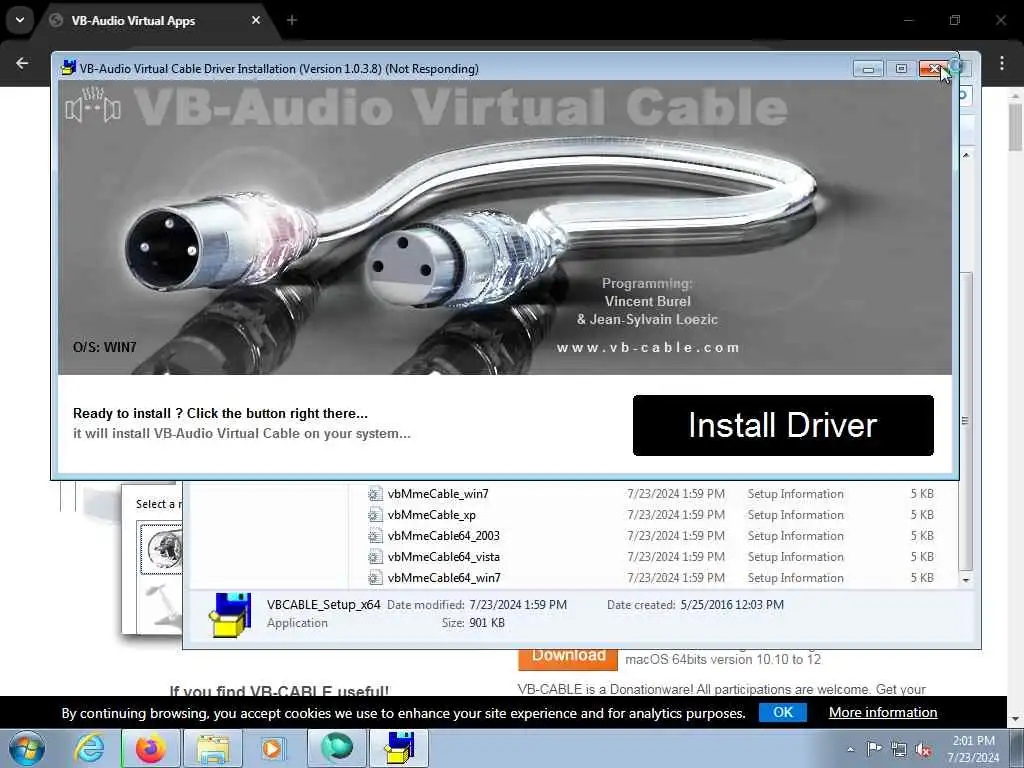Open Firefox from the taskbar

[x=150, y=748]
